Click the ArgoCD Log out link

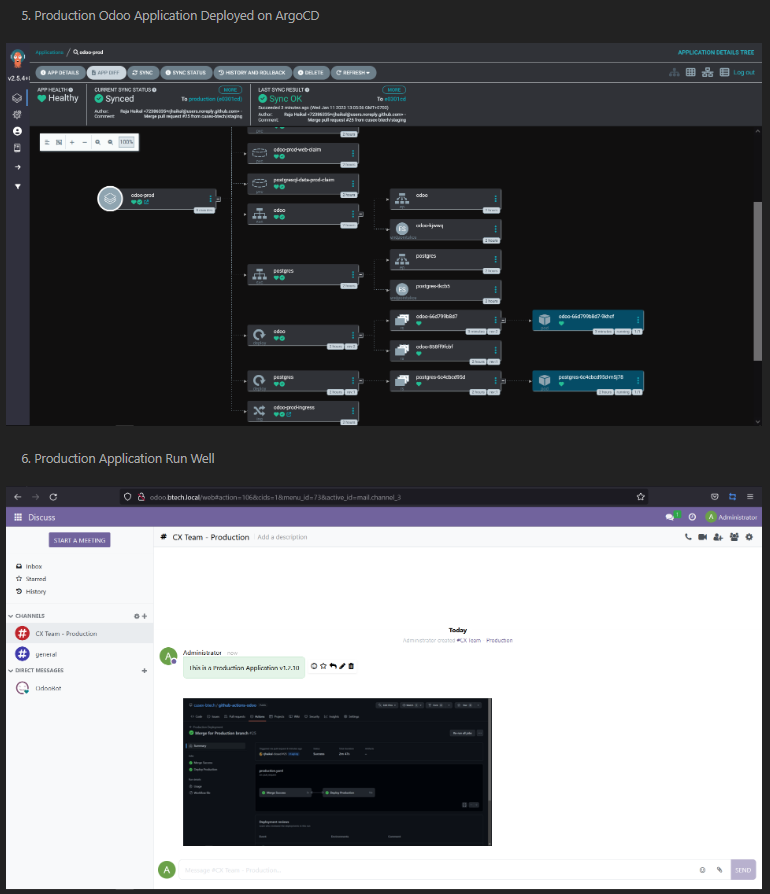click(744, 72)
